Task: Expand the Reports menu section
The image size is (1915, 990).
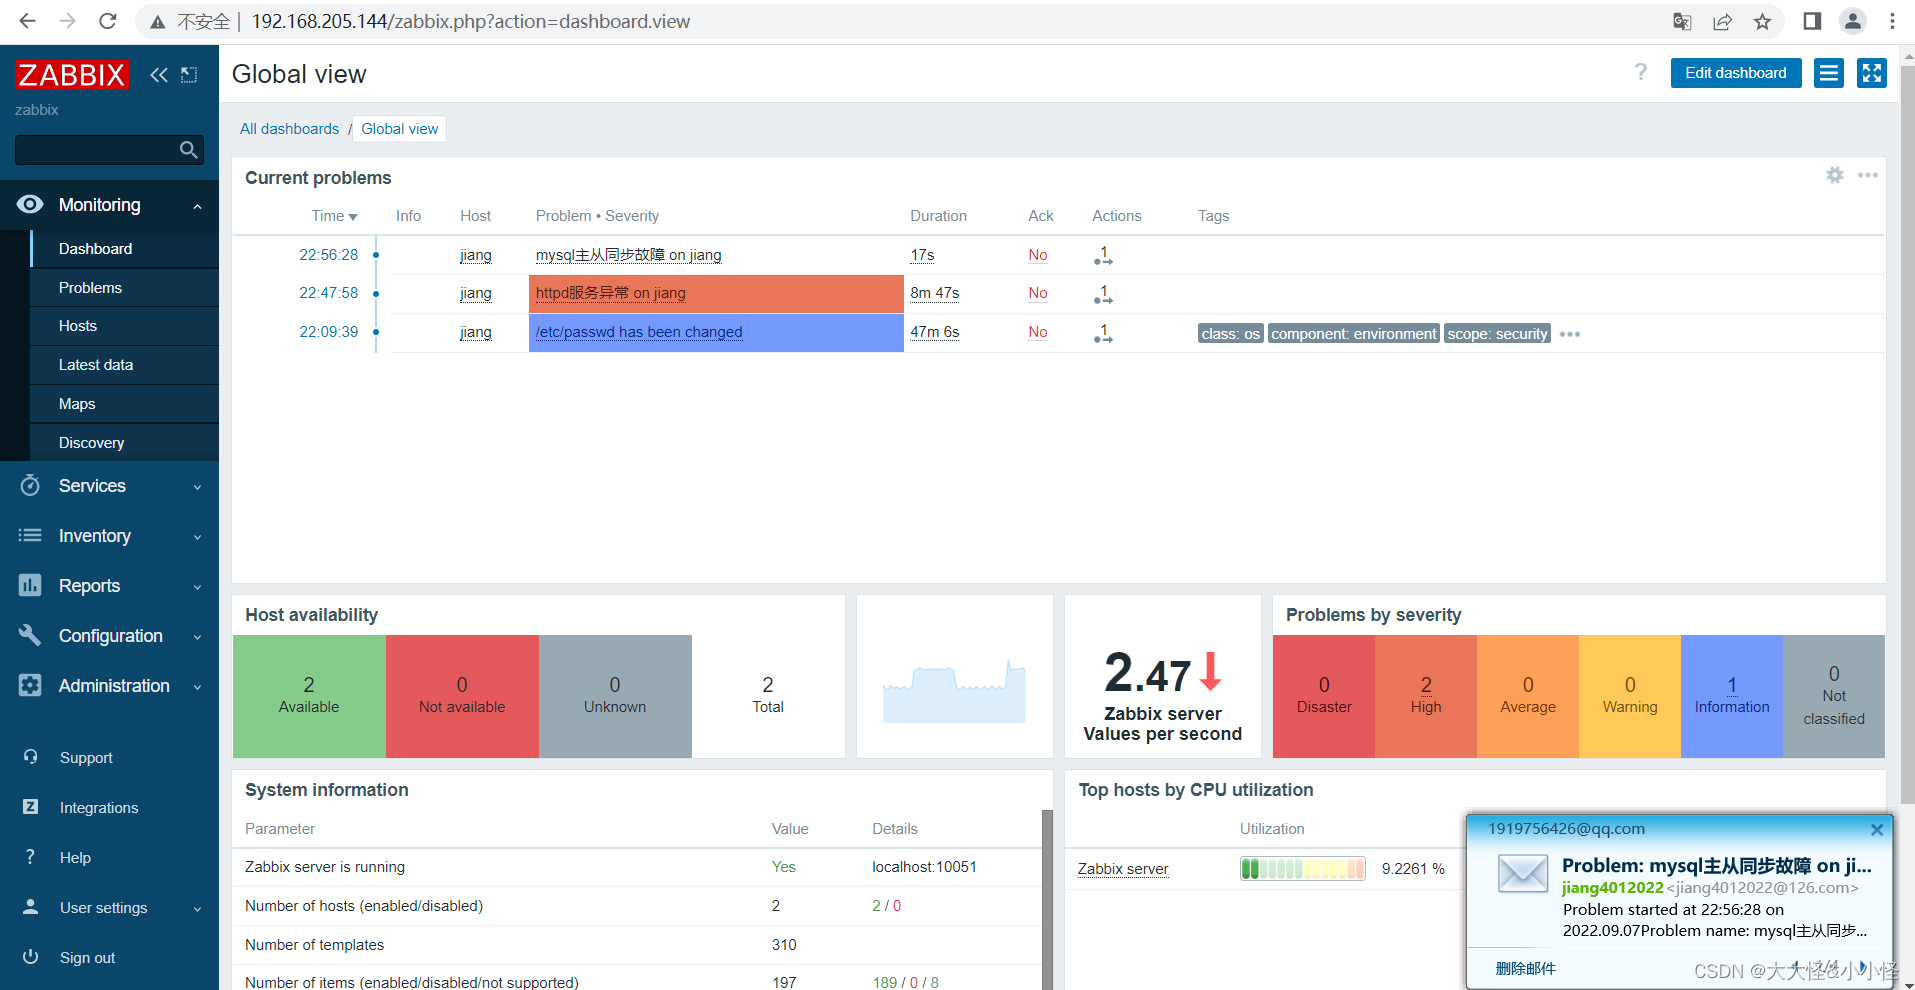Action: (x=197, y=587)
